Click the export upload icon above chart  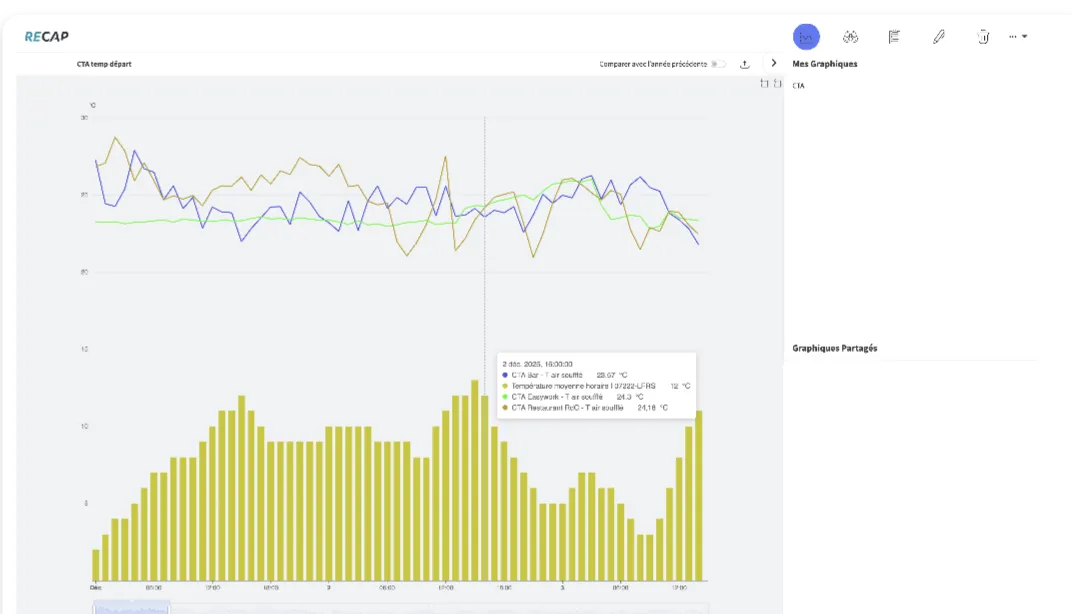click(x=745, y=64)
